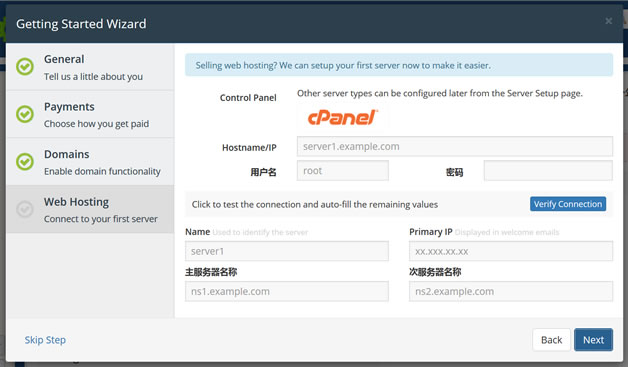The height and width of the screenshot is (367, 628).
Task: Click the green checkmark icon beside General
Action: (25, 67)
